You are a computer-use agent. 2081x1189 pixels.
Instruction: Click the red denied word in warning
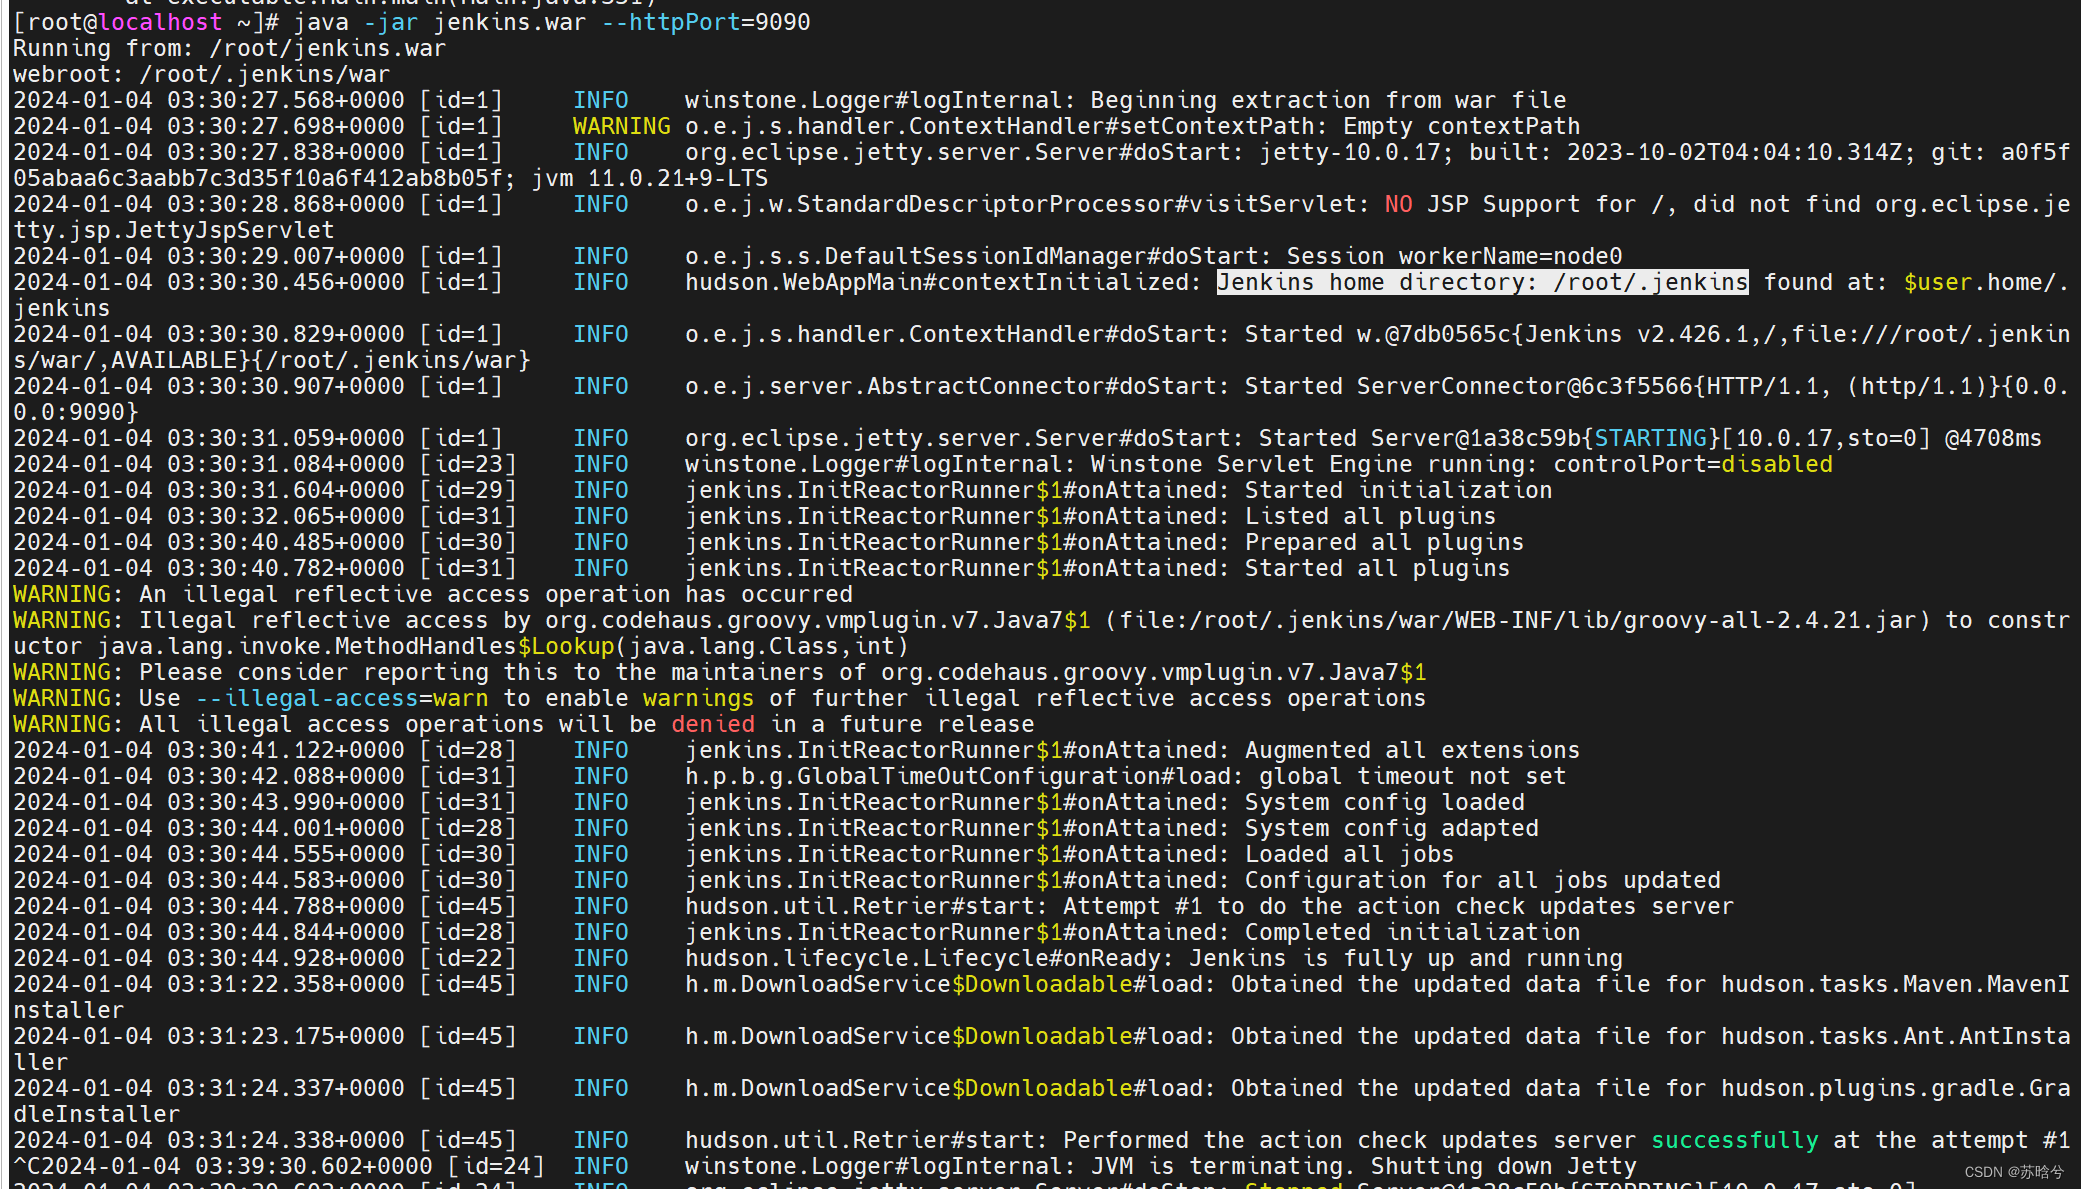click(712, 724)
